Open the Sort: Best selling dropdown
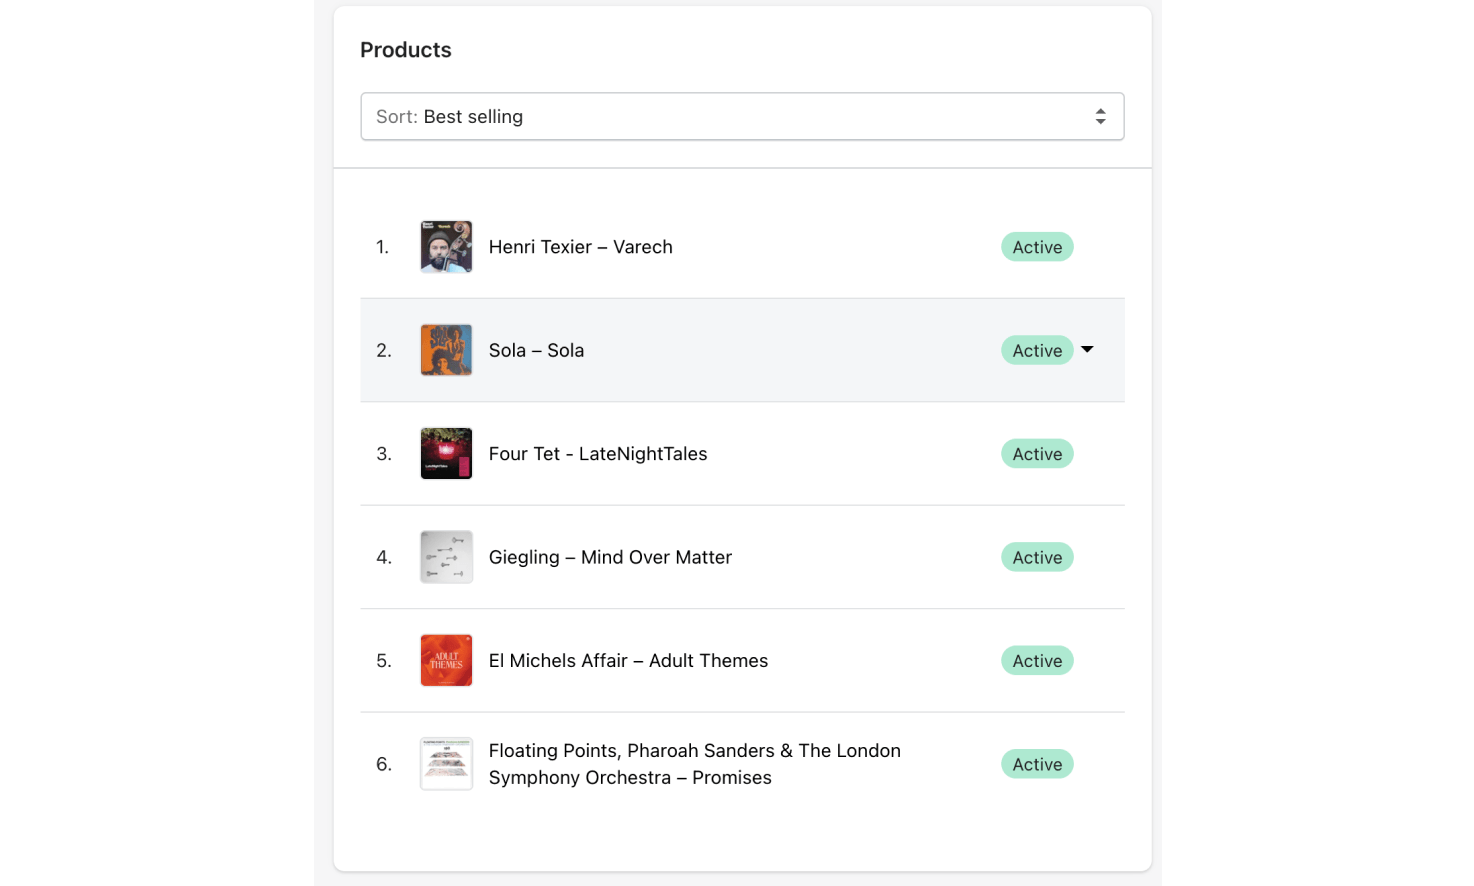This screenshot has height=886, width=1474. 742,116
